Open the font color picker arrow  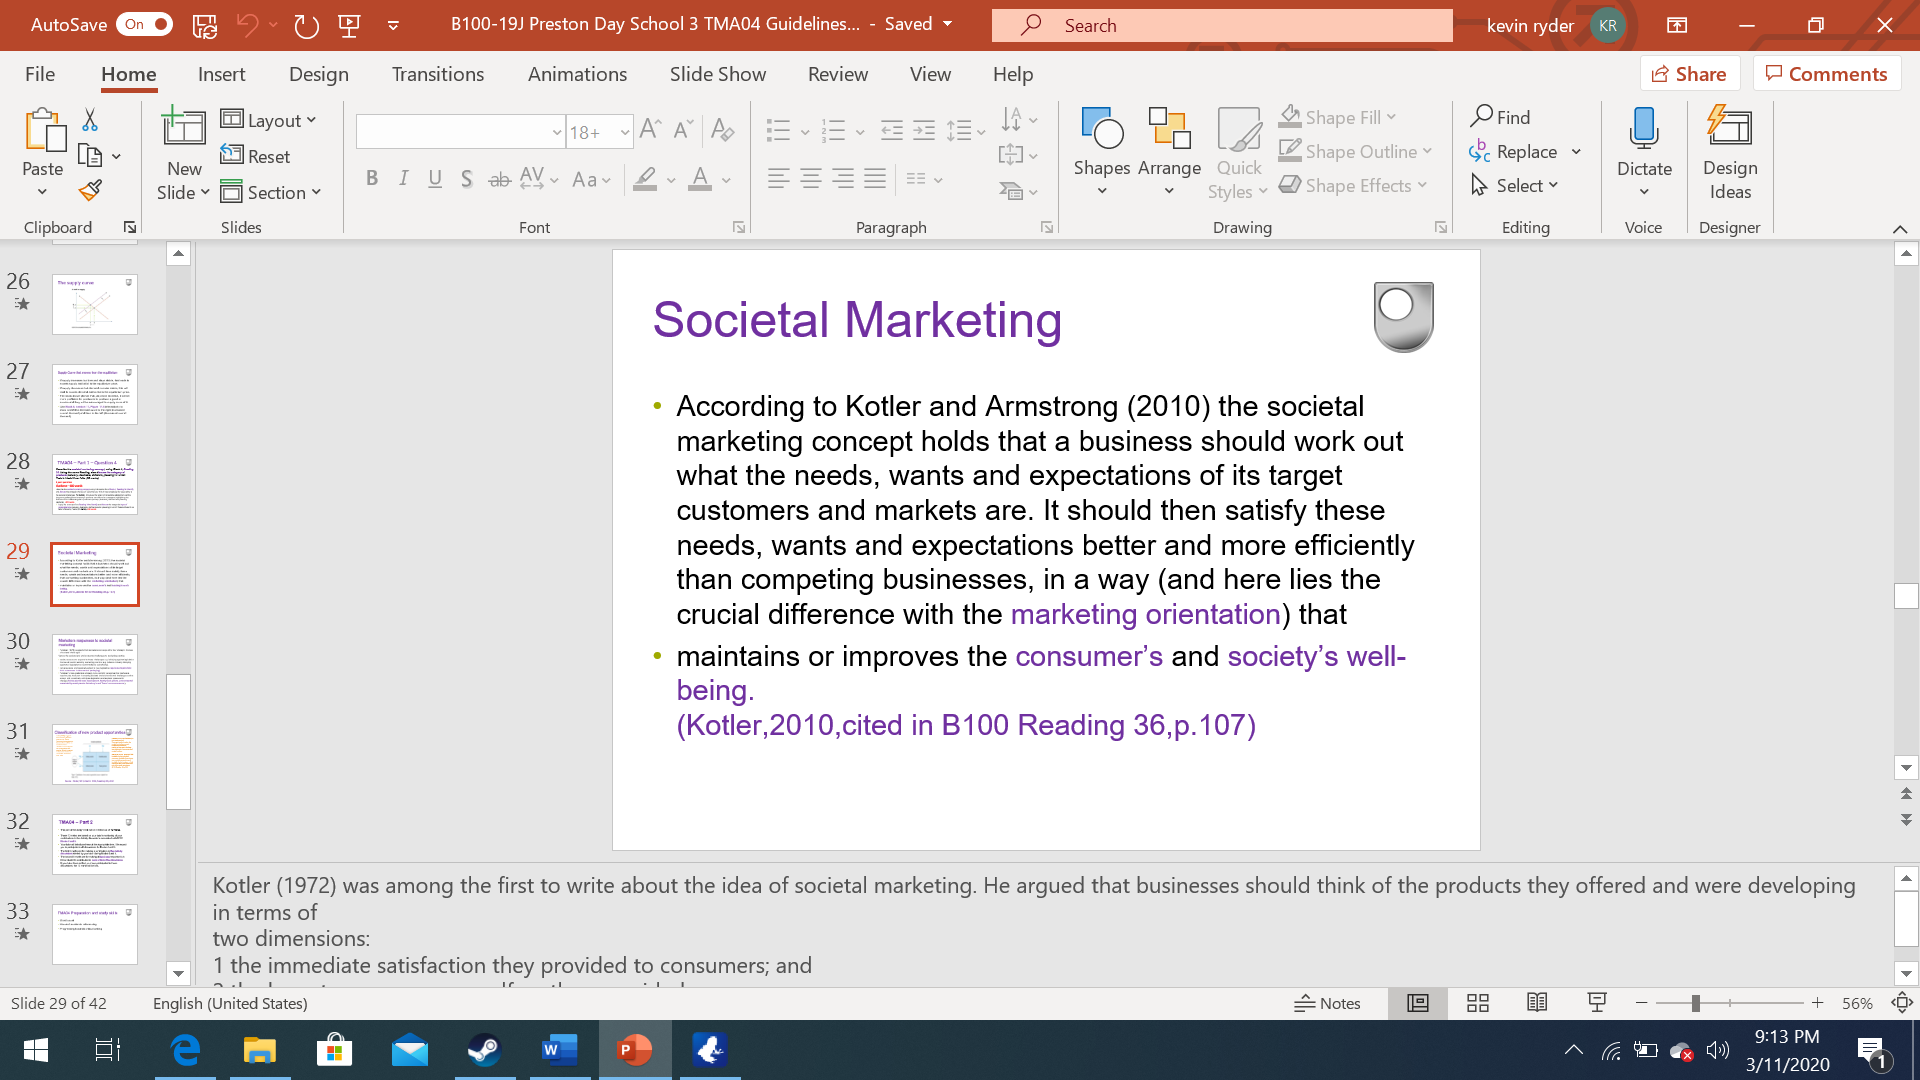click(726, 181)
